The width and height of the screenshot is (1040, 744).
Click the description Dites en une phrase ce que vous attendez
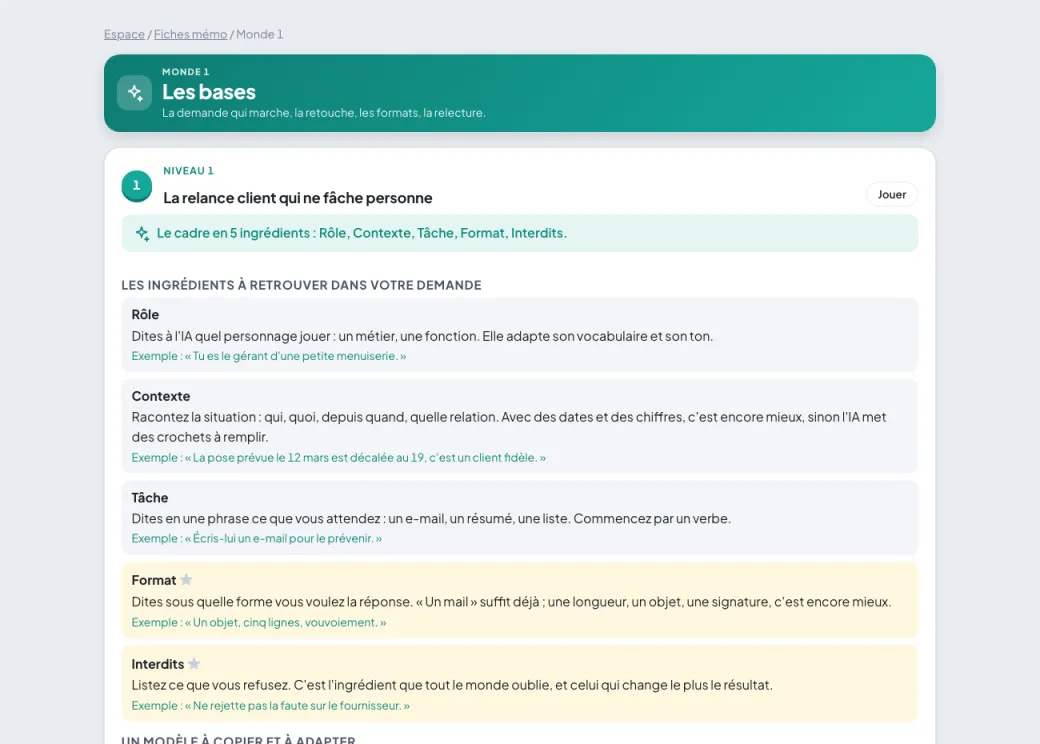pyautogui.click(x=431, y=519)
